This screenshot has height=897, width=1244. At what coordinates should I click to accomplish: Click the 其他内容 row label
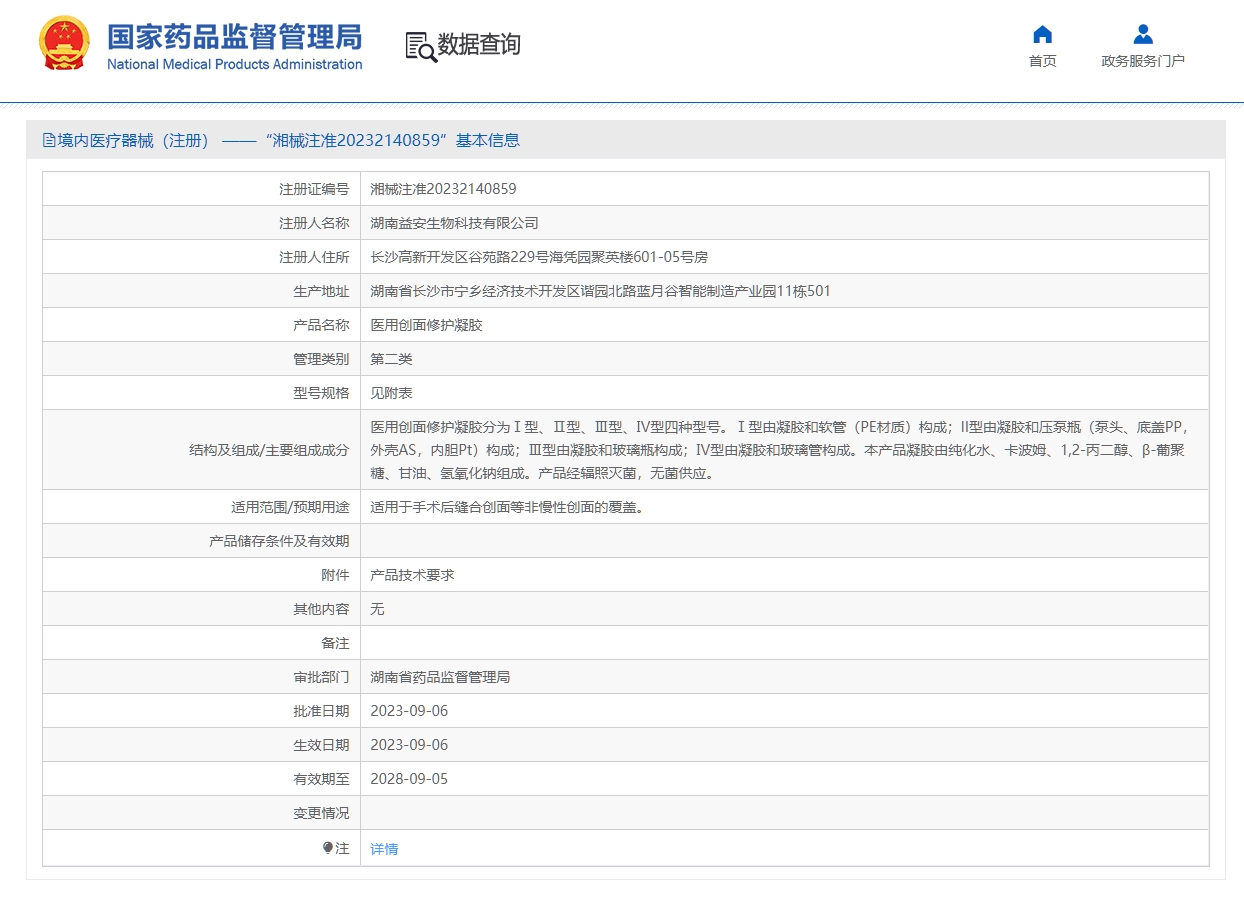pyautogui.click(x=321, y=609)
